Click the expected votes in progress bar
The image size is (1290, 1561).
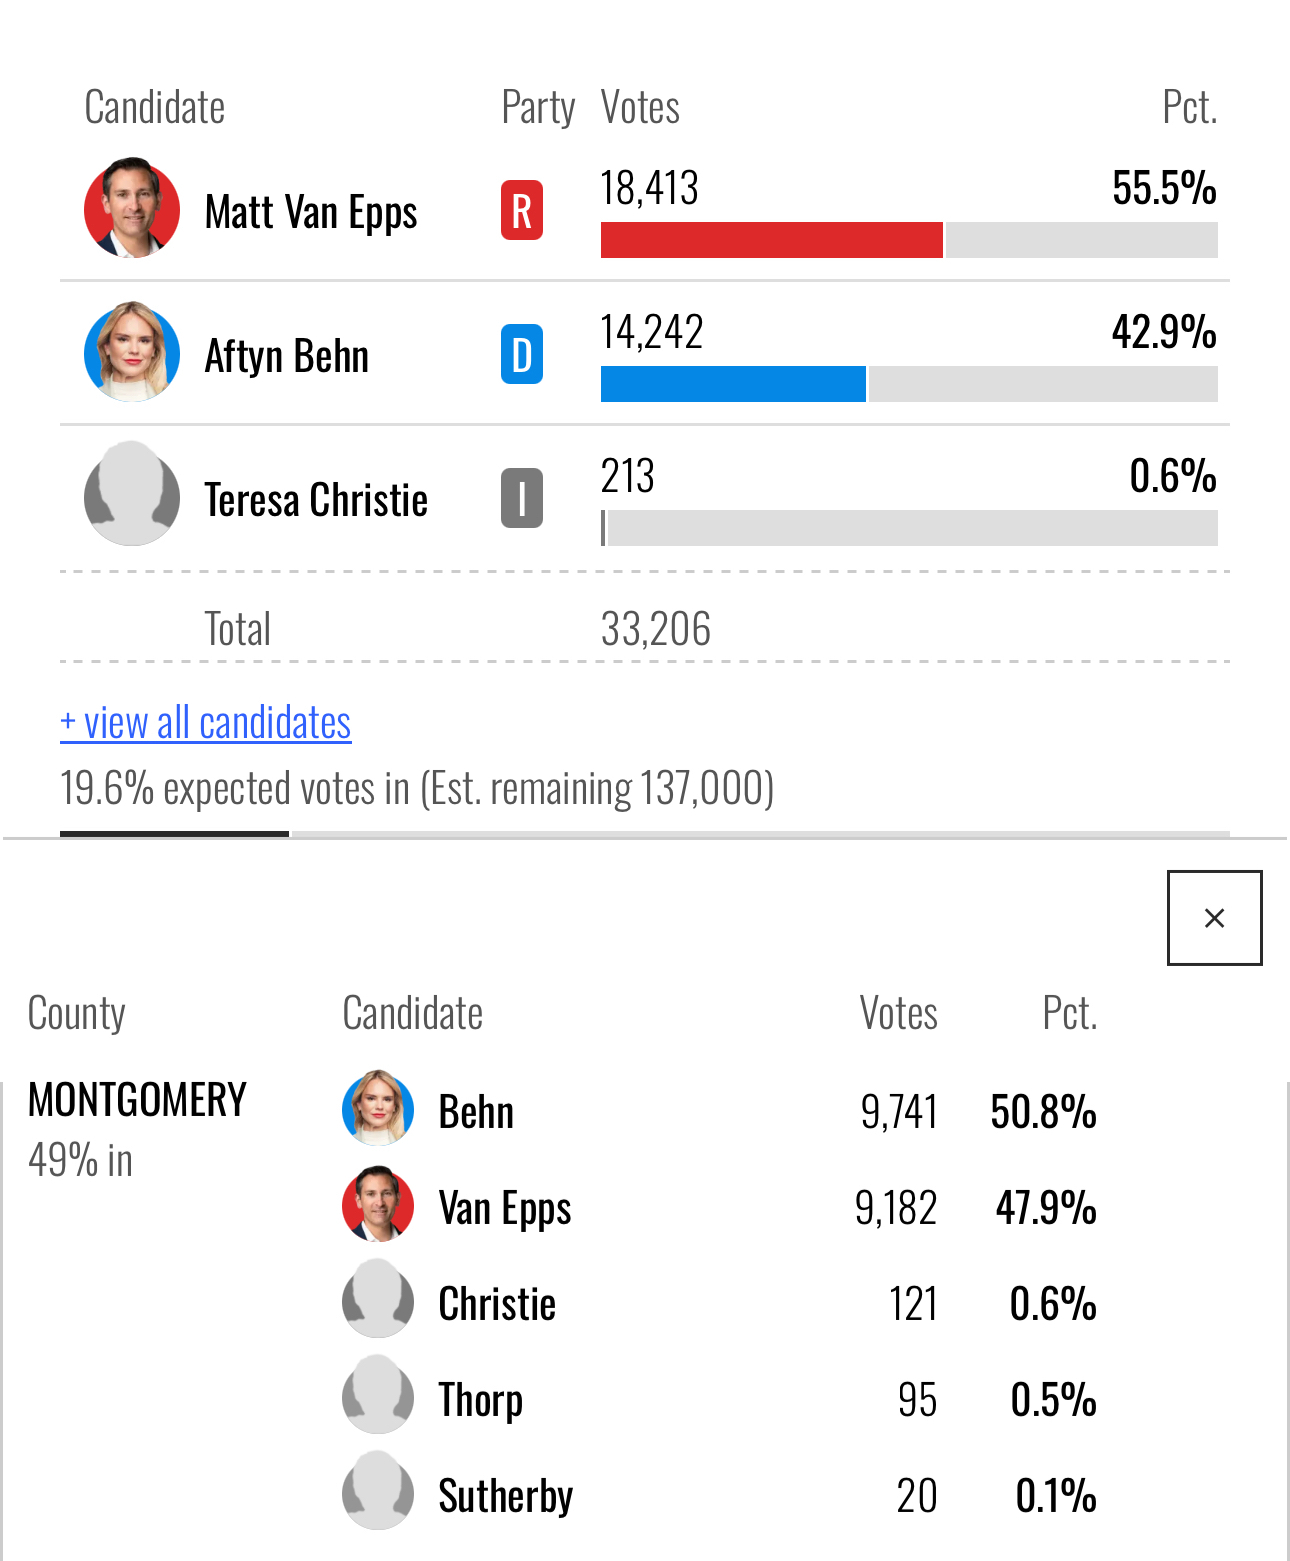pos(644,833)
